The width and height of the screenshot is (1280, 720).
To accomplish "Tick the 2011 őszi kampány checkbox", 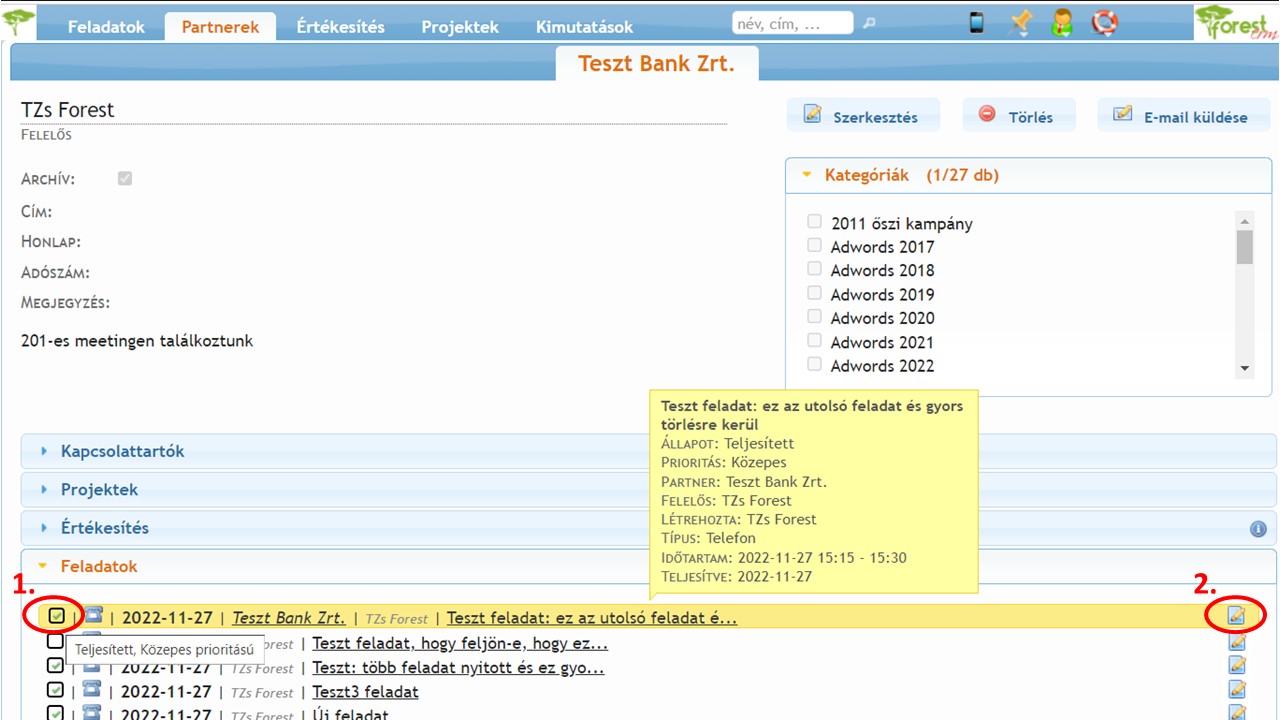I will [815, 222].
